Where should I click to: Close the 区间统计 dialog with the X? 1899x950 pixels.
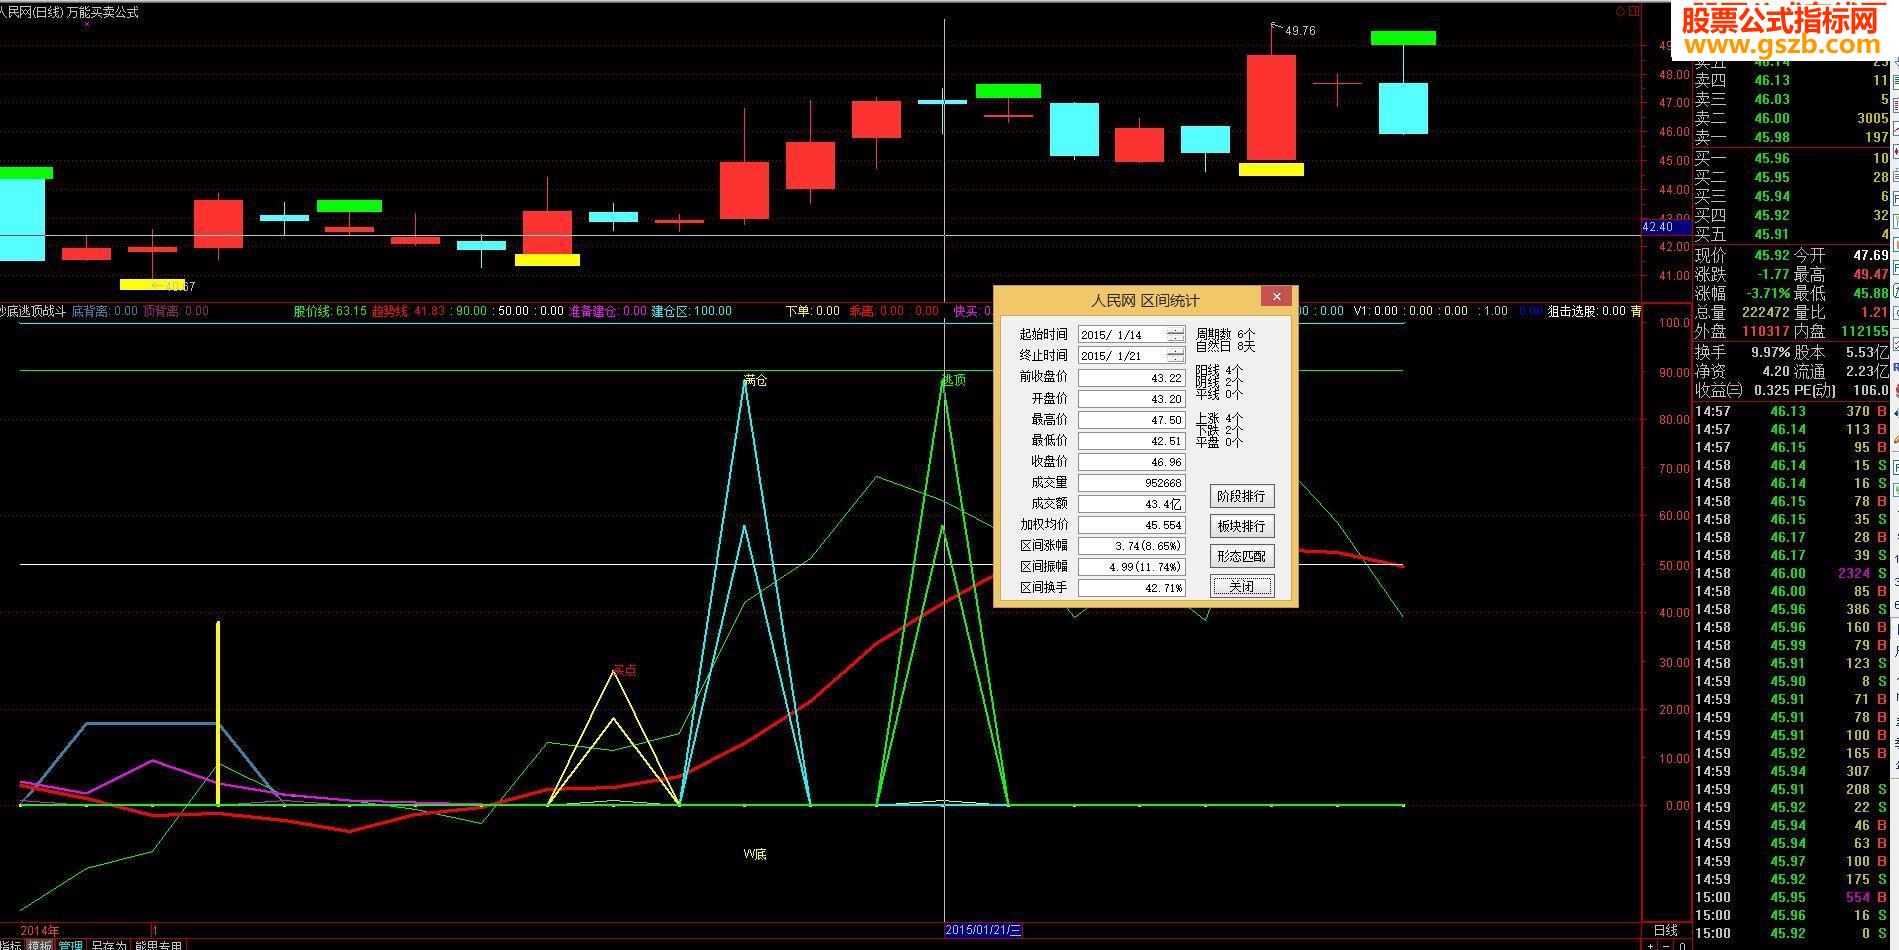click(1276, 297)
